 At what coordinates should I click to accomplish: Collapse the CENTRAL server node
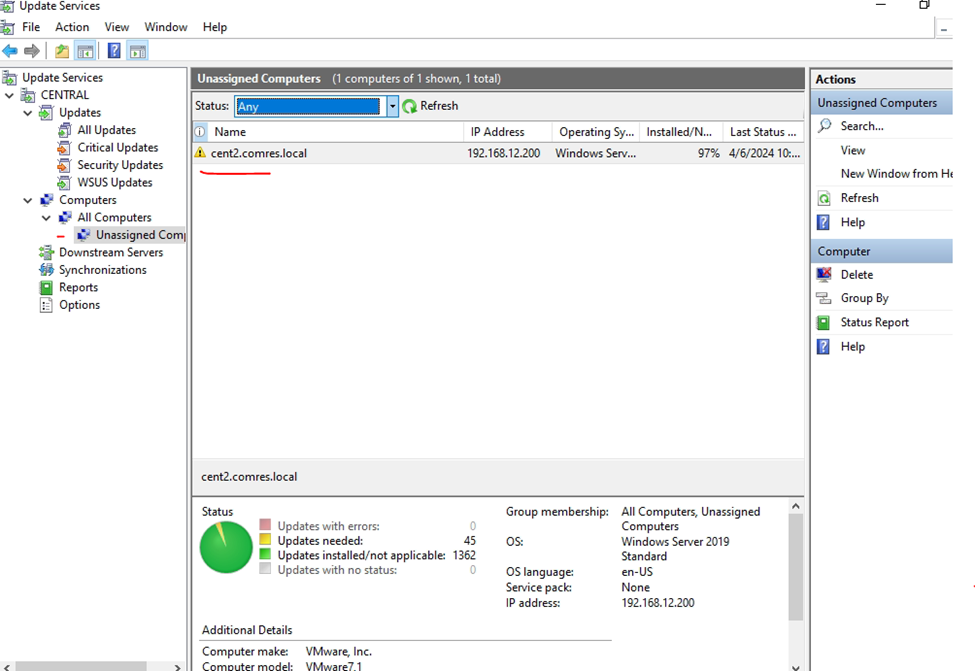10,96
